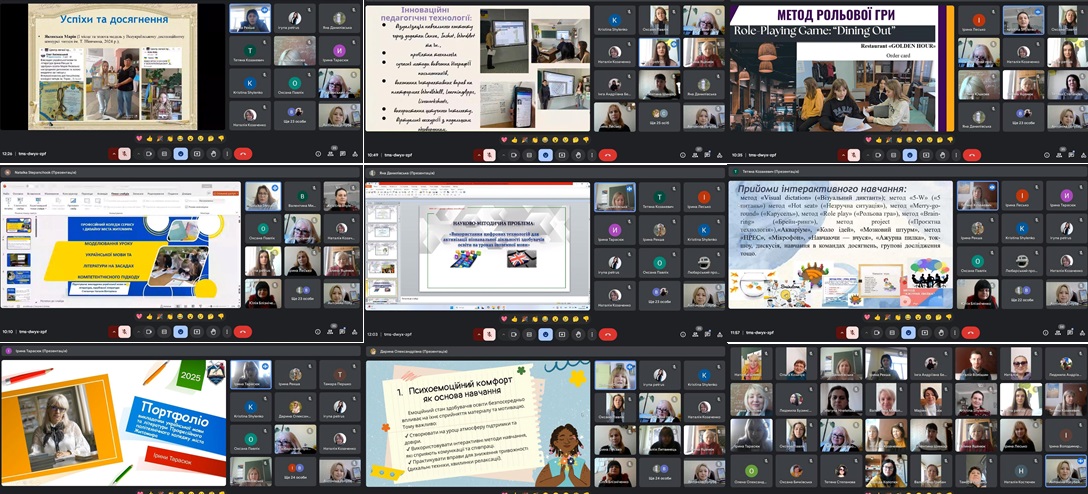Image resolution: width=1088 pixels, height=494 pixels.
Task: Turn on camera in Інноваційні педагогічні технології meeting
Action: 512,155
